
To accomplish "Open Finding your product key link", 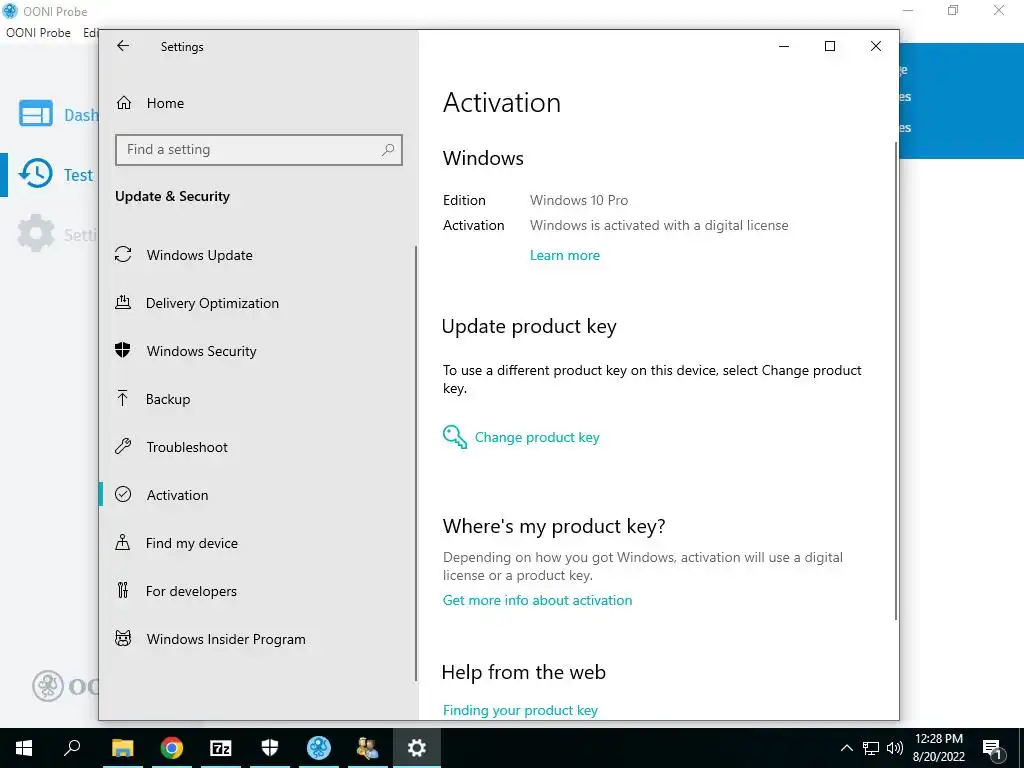I will [x=520, y=711].
